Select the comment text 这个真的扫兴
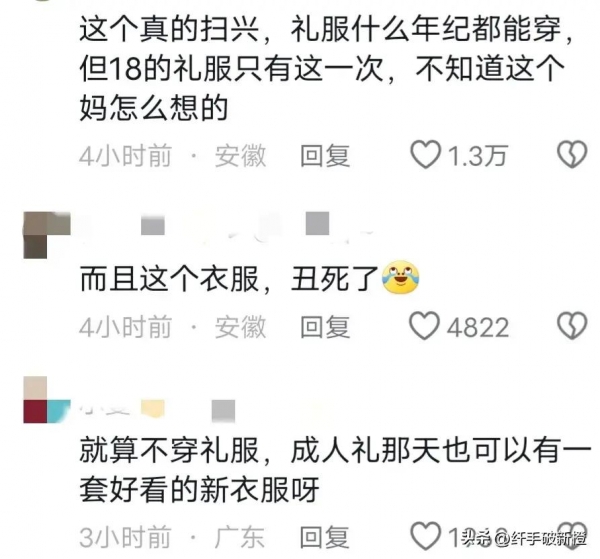The height and width of the screenshot is (559, 600). [169, 29]
